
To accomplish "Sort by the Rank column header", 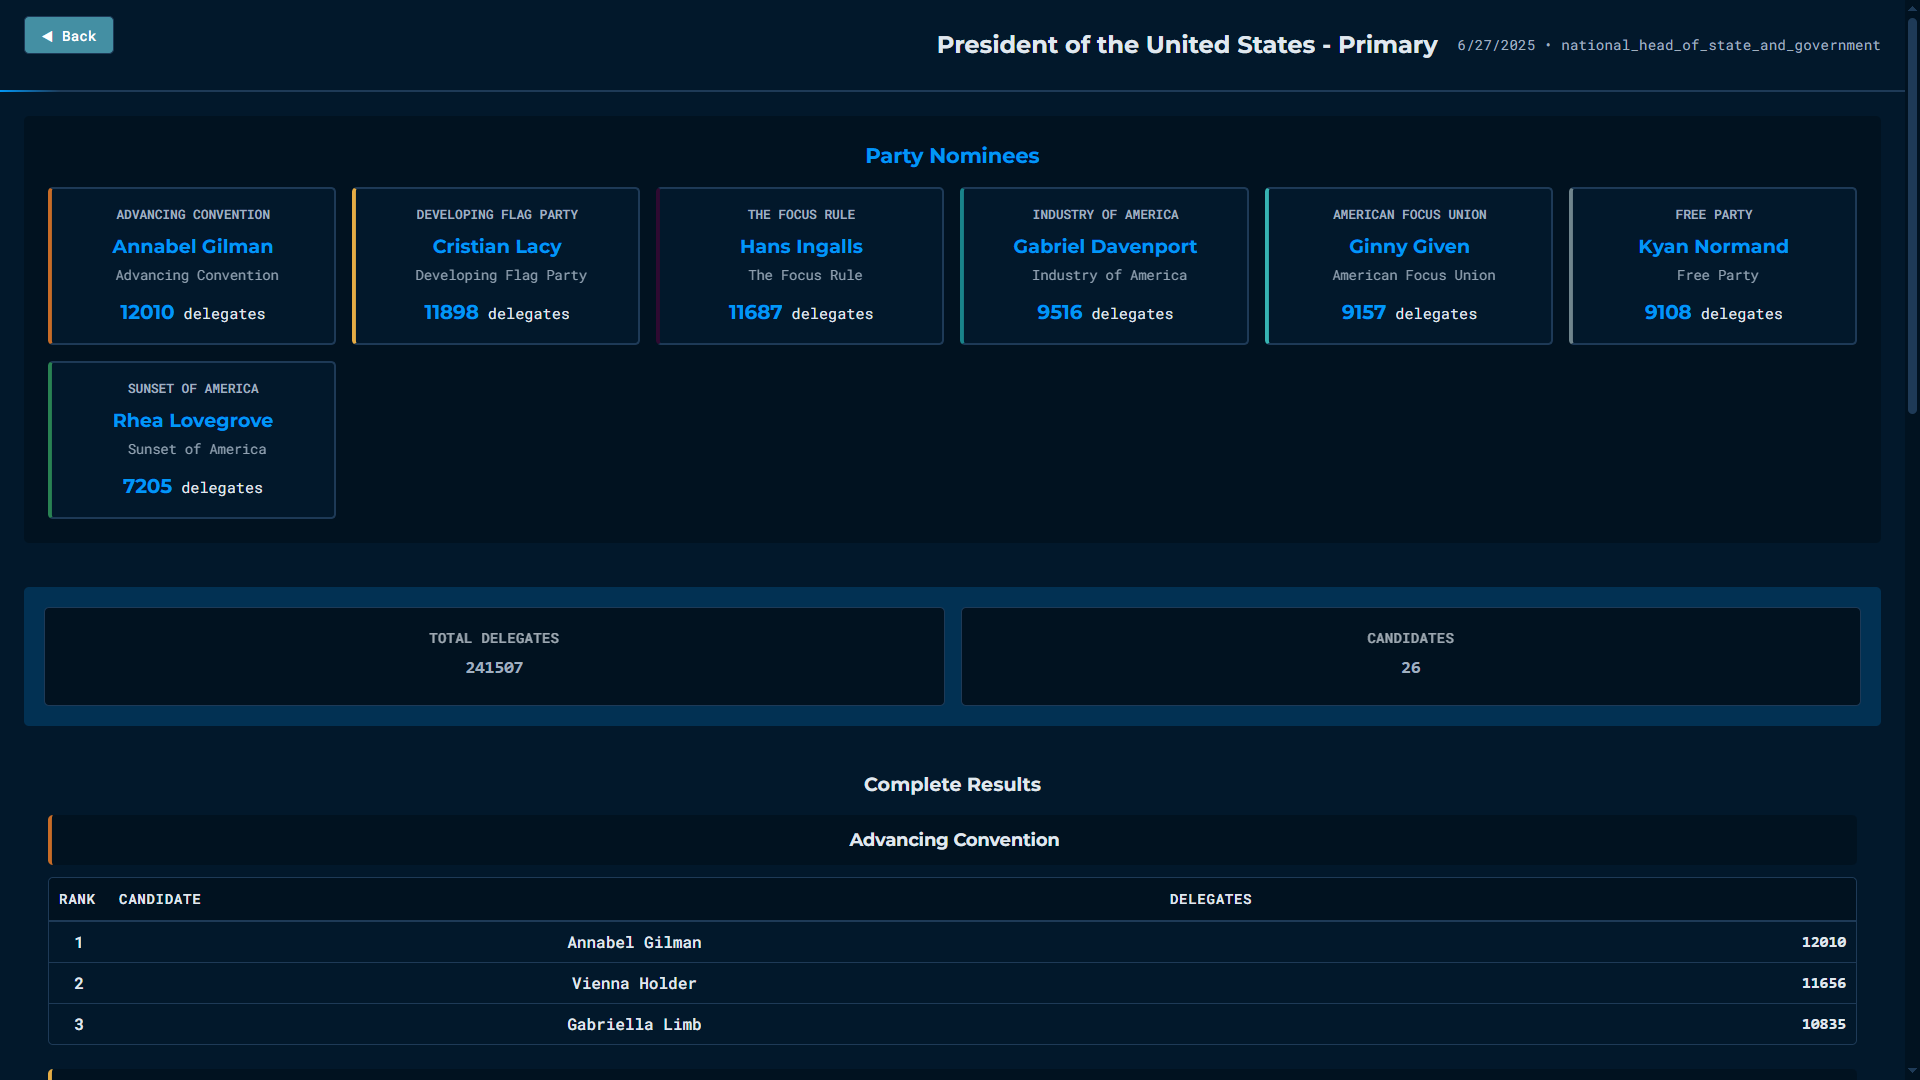I will click(77, 899).
